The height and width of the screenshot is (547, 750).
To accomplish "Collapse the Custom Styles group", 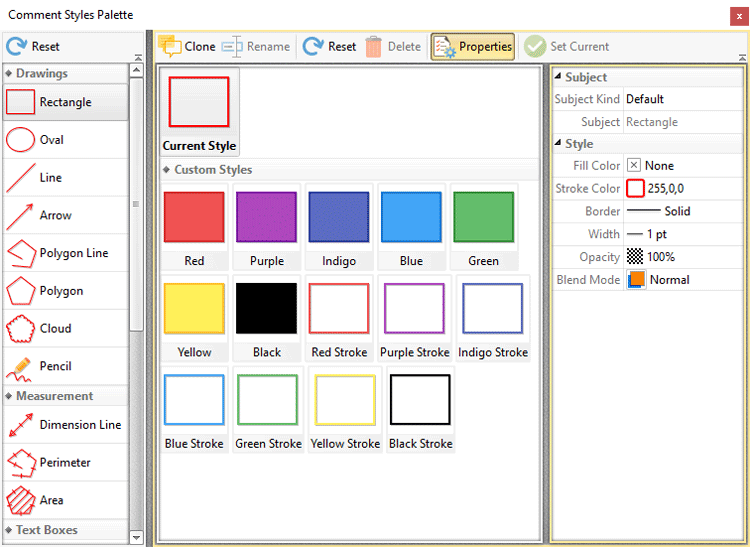I will (167, 170).
